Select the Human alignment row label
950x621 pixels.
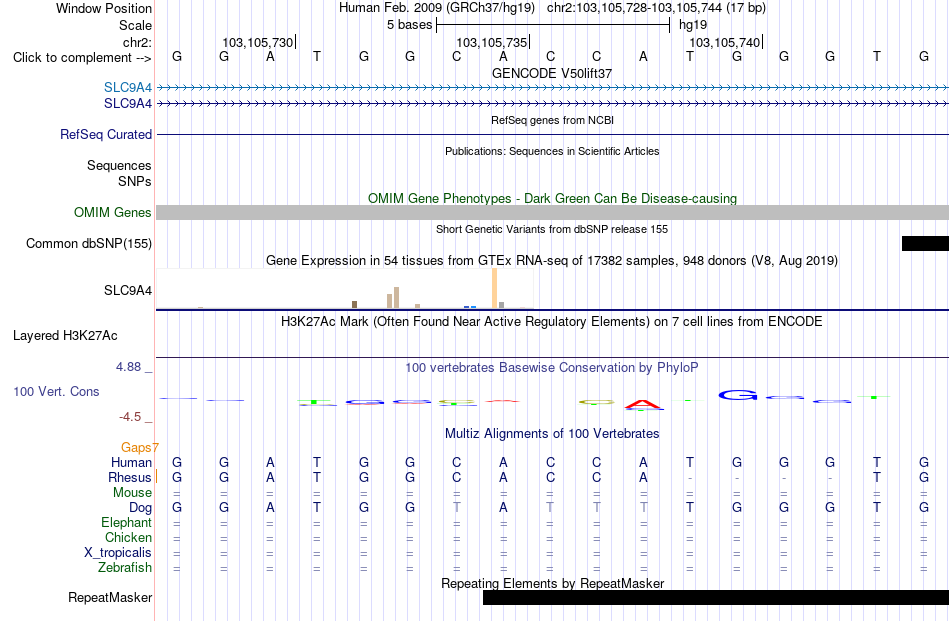tap(131, 463)
